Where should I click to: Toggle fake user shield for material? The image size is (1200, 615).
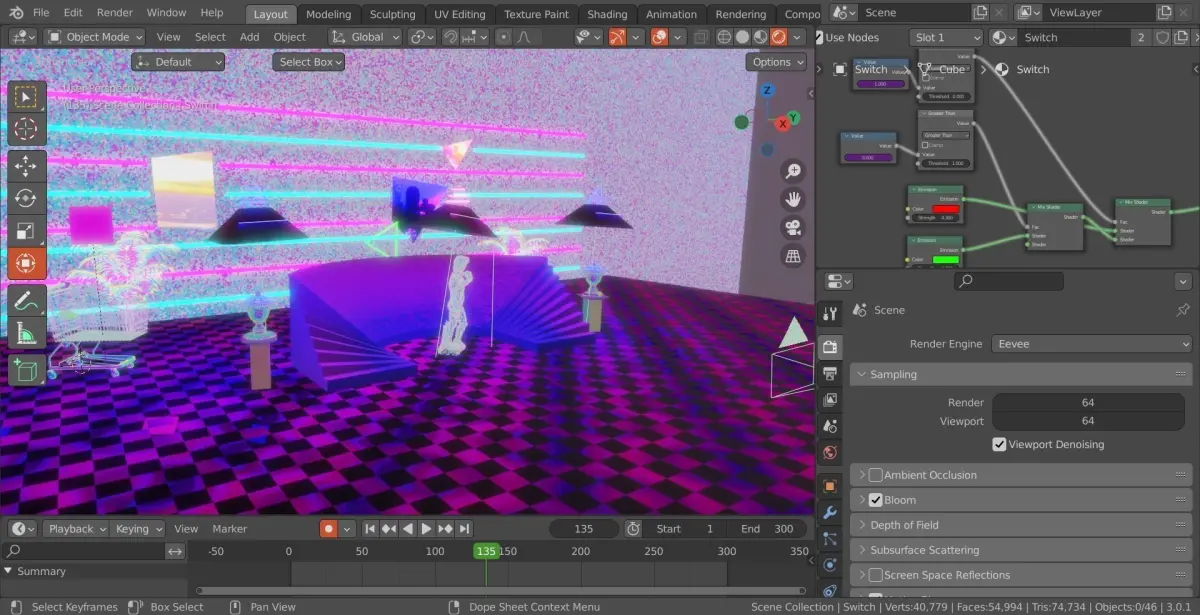click(x=1162, y=37)
